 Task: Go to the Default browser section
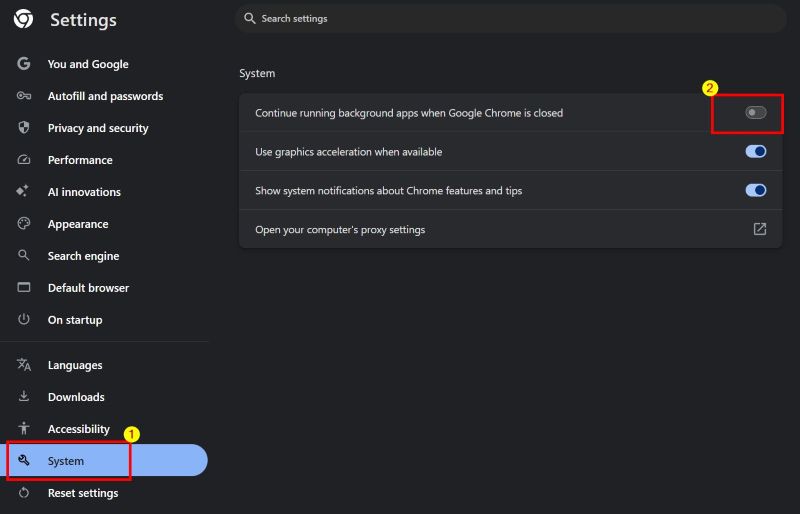(88, 288)
